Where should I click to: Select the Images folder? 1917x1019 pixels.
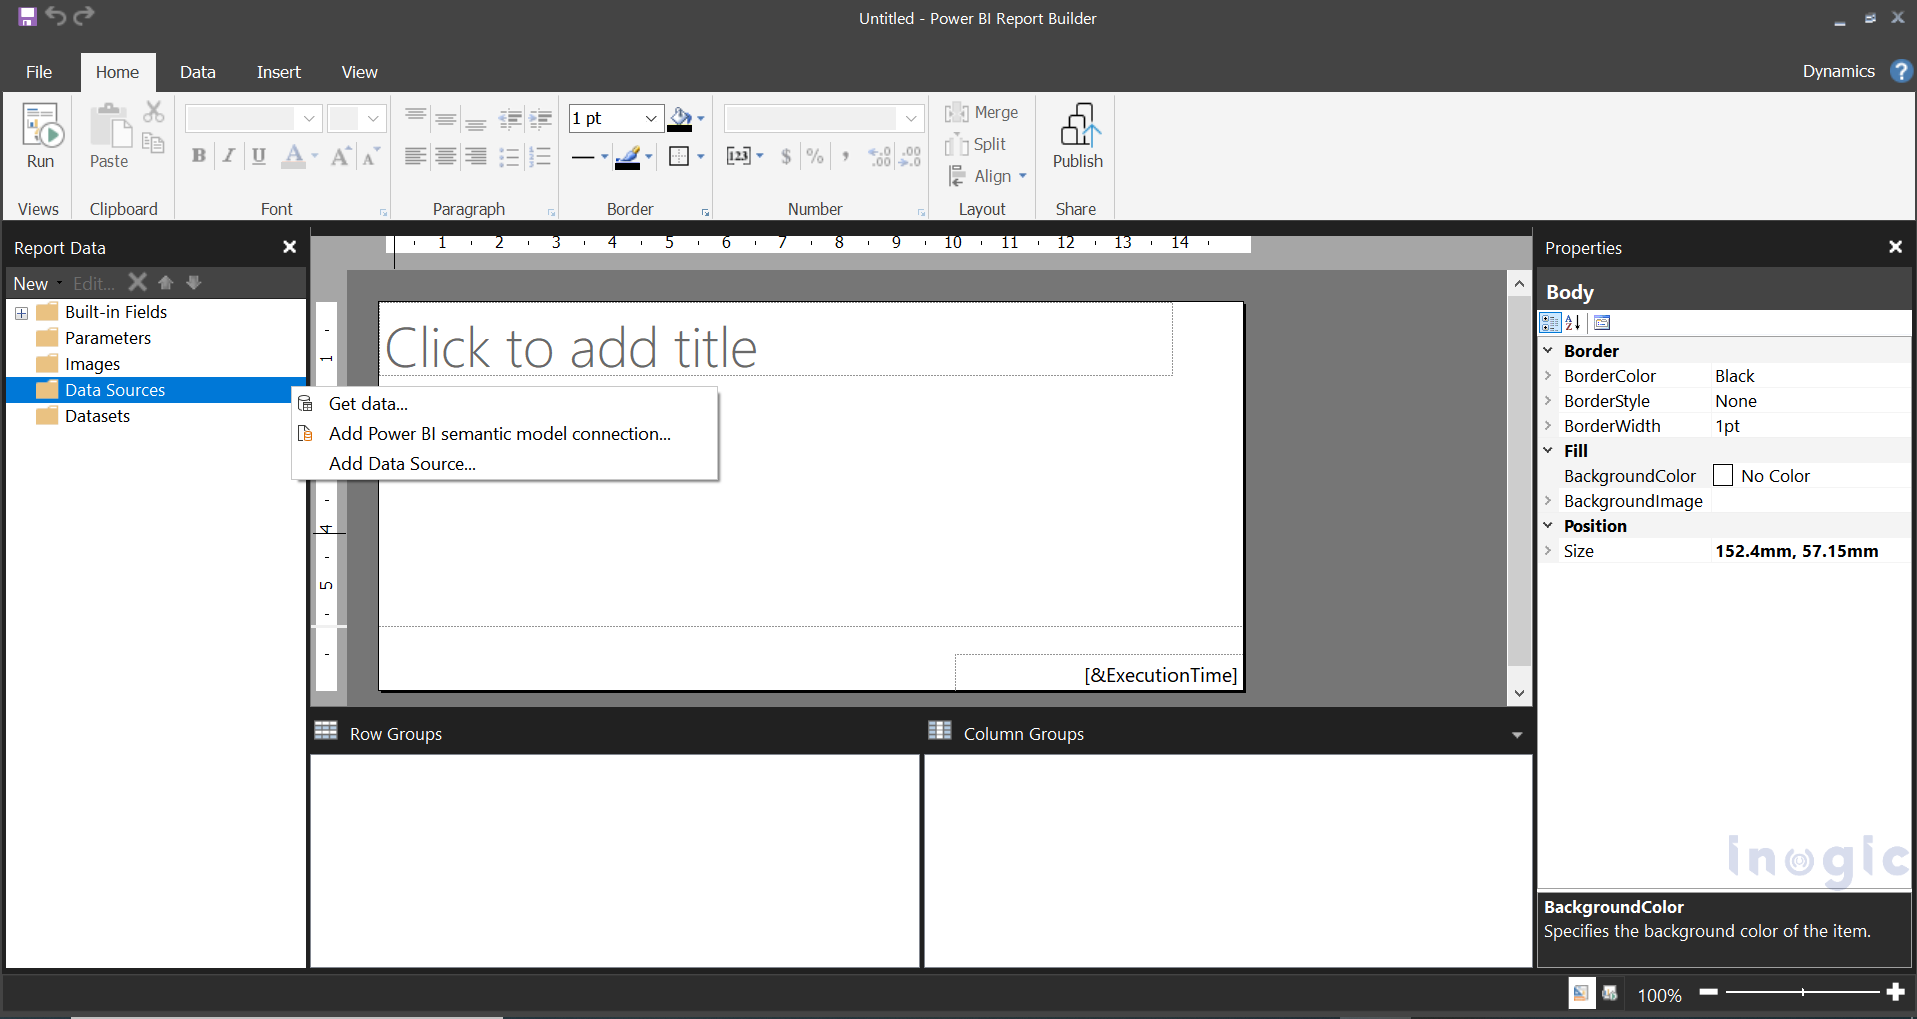tap(92, 364)
